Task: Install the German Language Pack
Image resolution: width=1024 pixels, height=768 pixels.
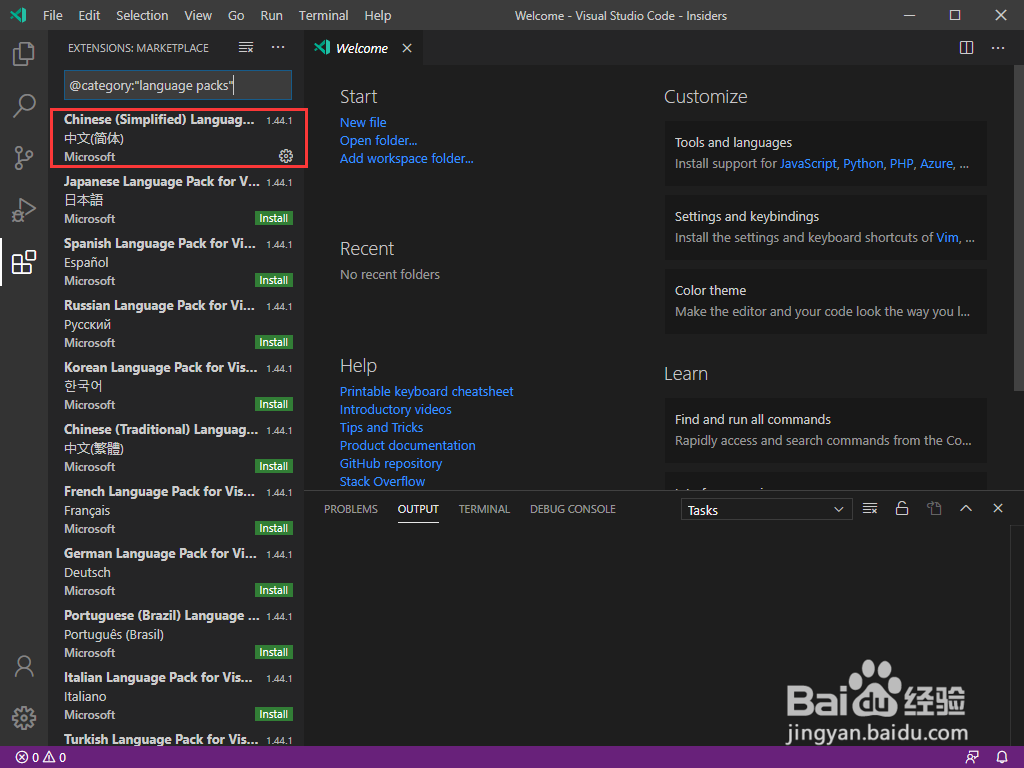Action: tap(274, 590)
